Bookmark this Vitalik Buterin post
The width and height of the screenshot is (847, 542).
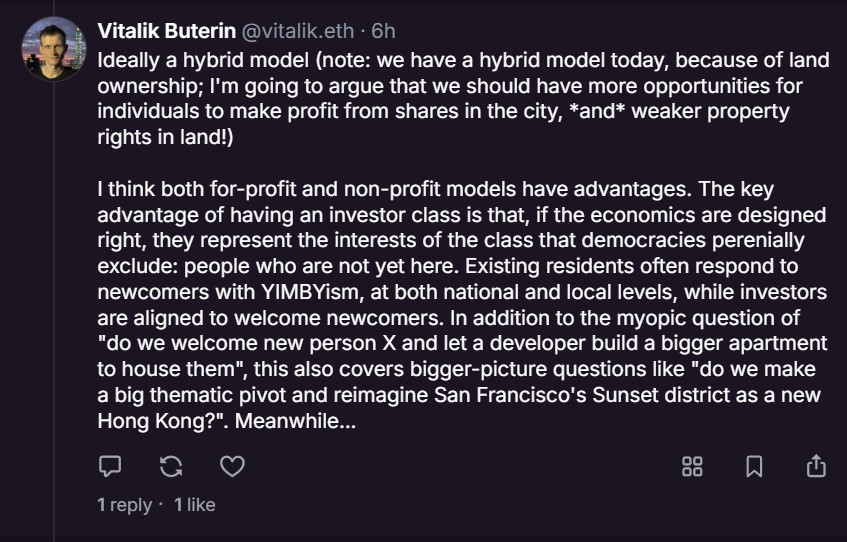(755, 466)
